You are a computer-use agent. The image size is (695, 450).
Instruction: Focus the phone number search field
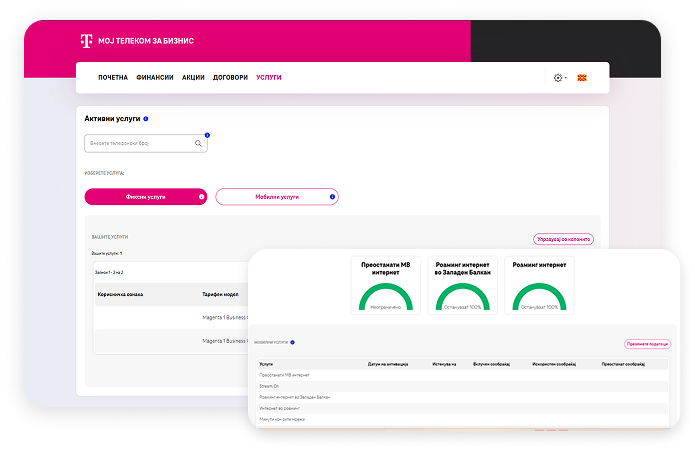[138, 143]
